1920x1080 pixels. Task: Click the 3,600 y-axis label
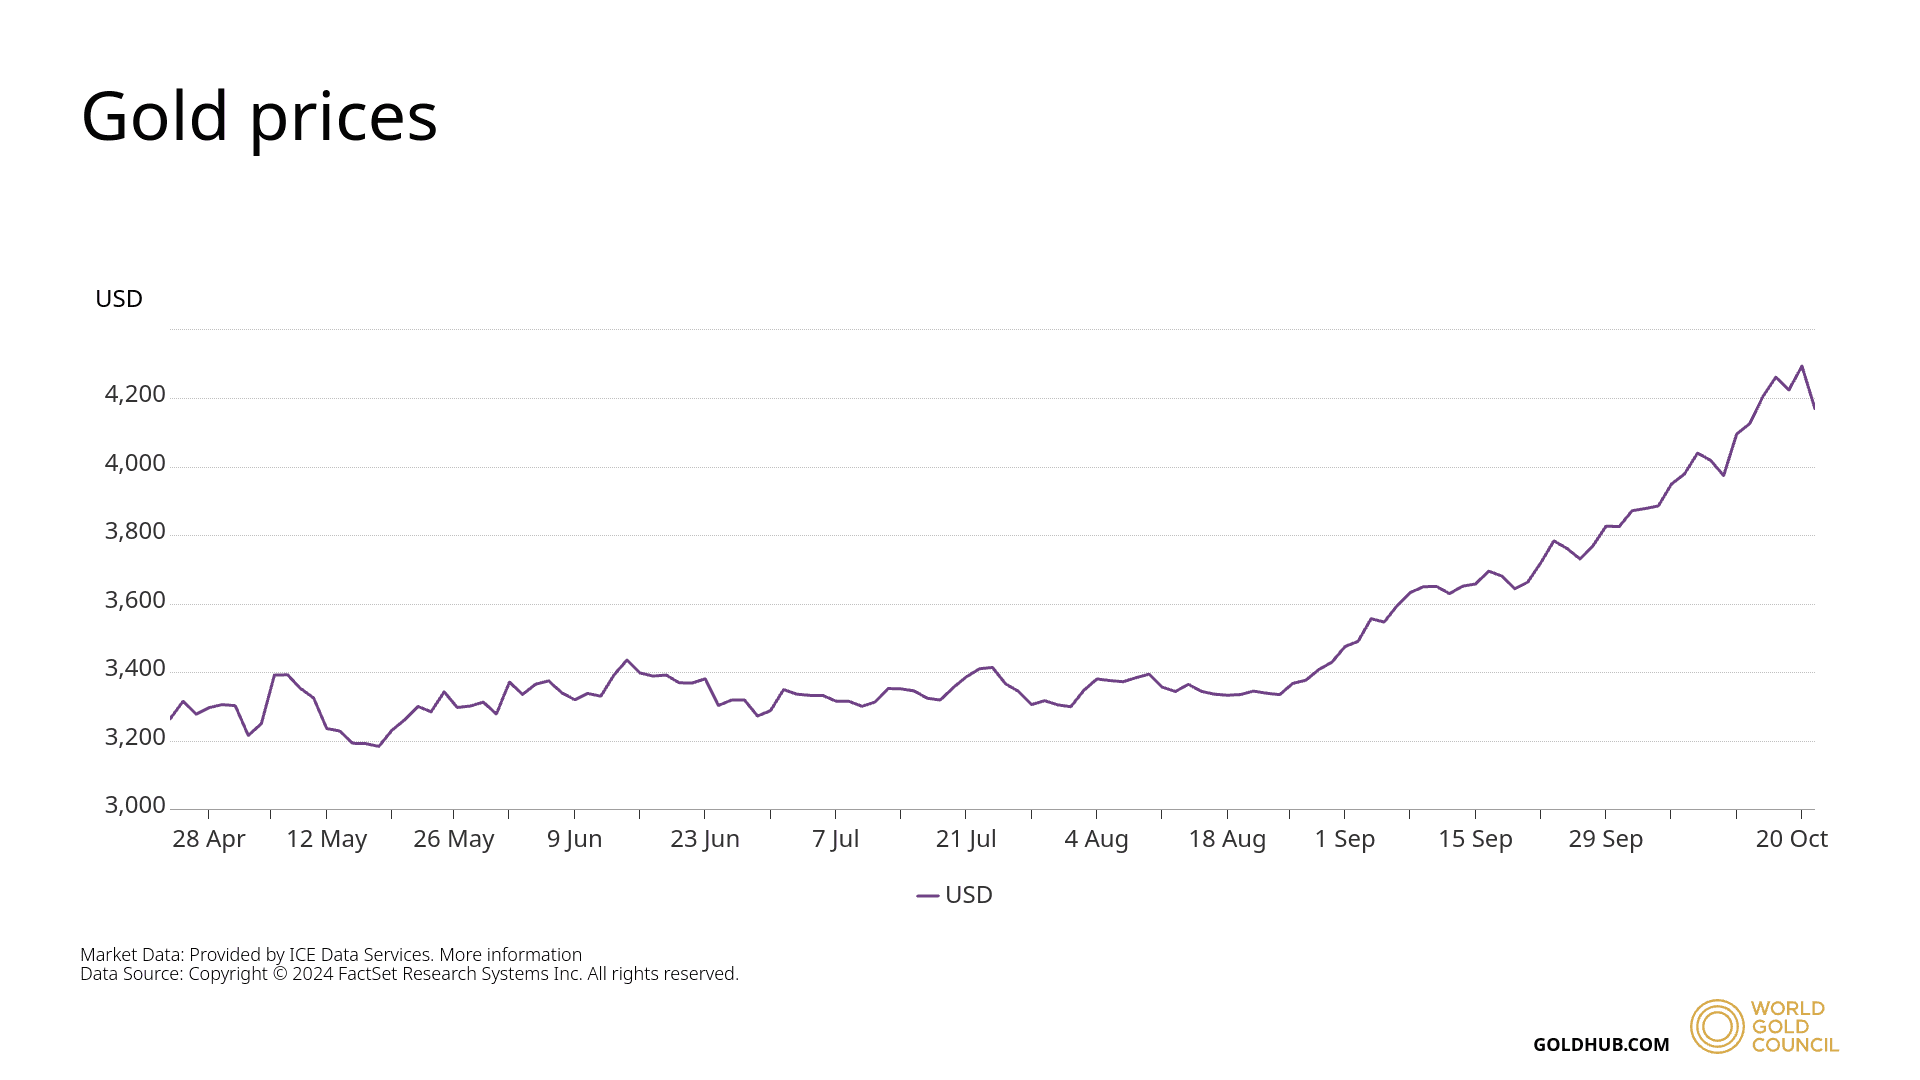[135, 600]
